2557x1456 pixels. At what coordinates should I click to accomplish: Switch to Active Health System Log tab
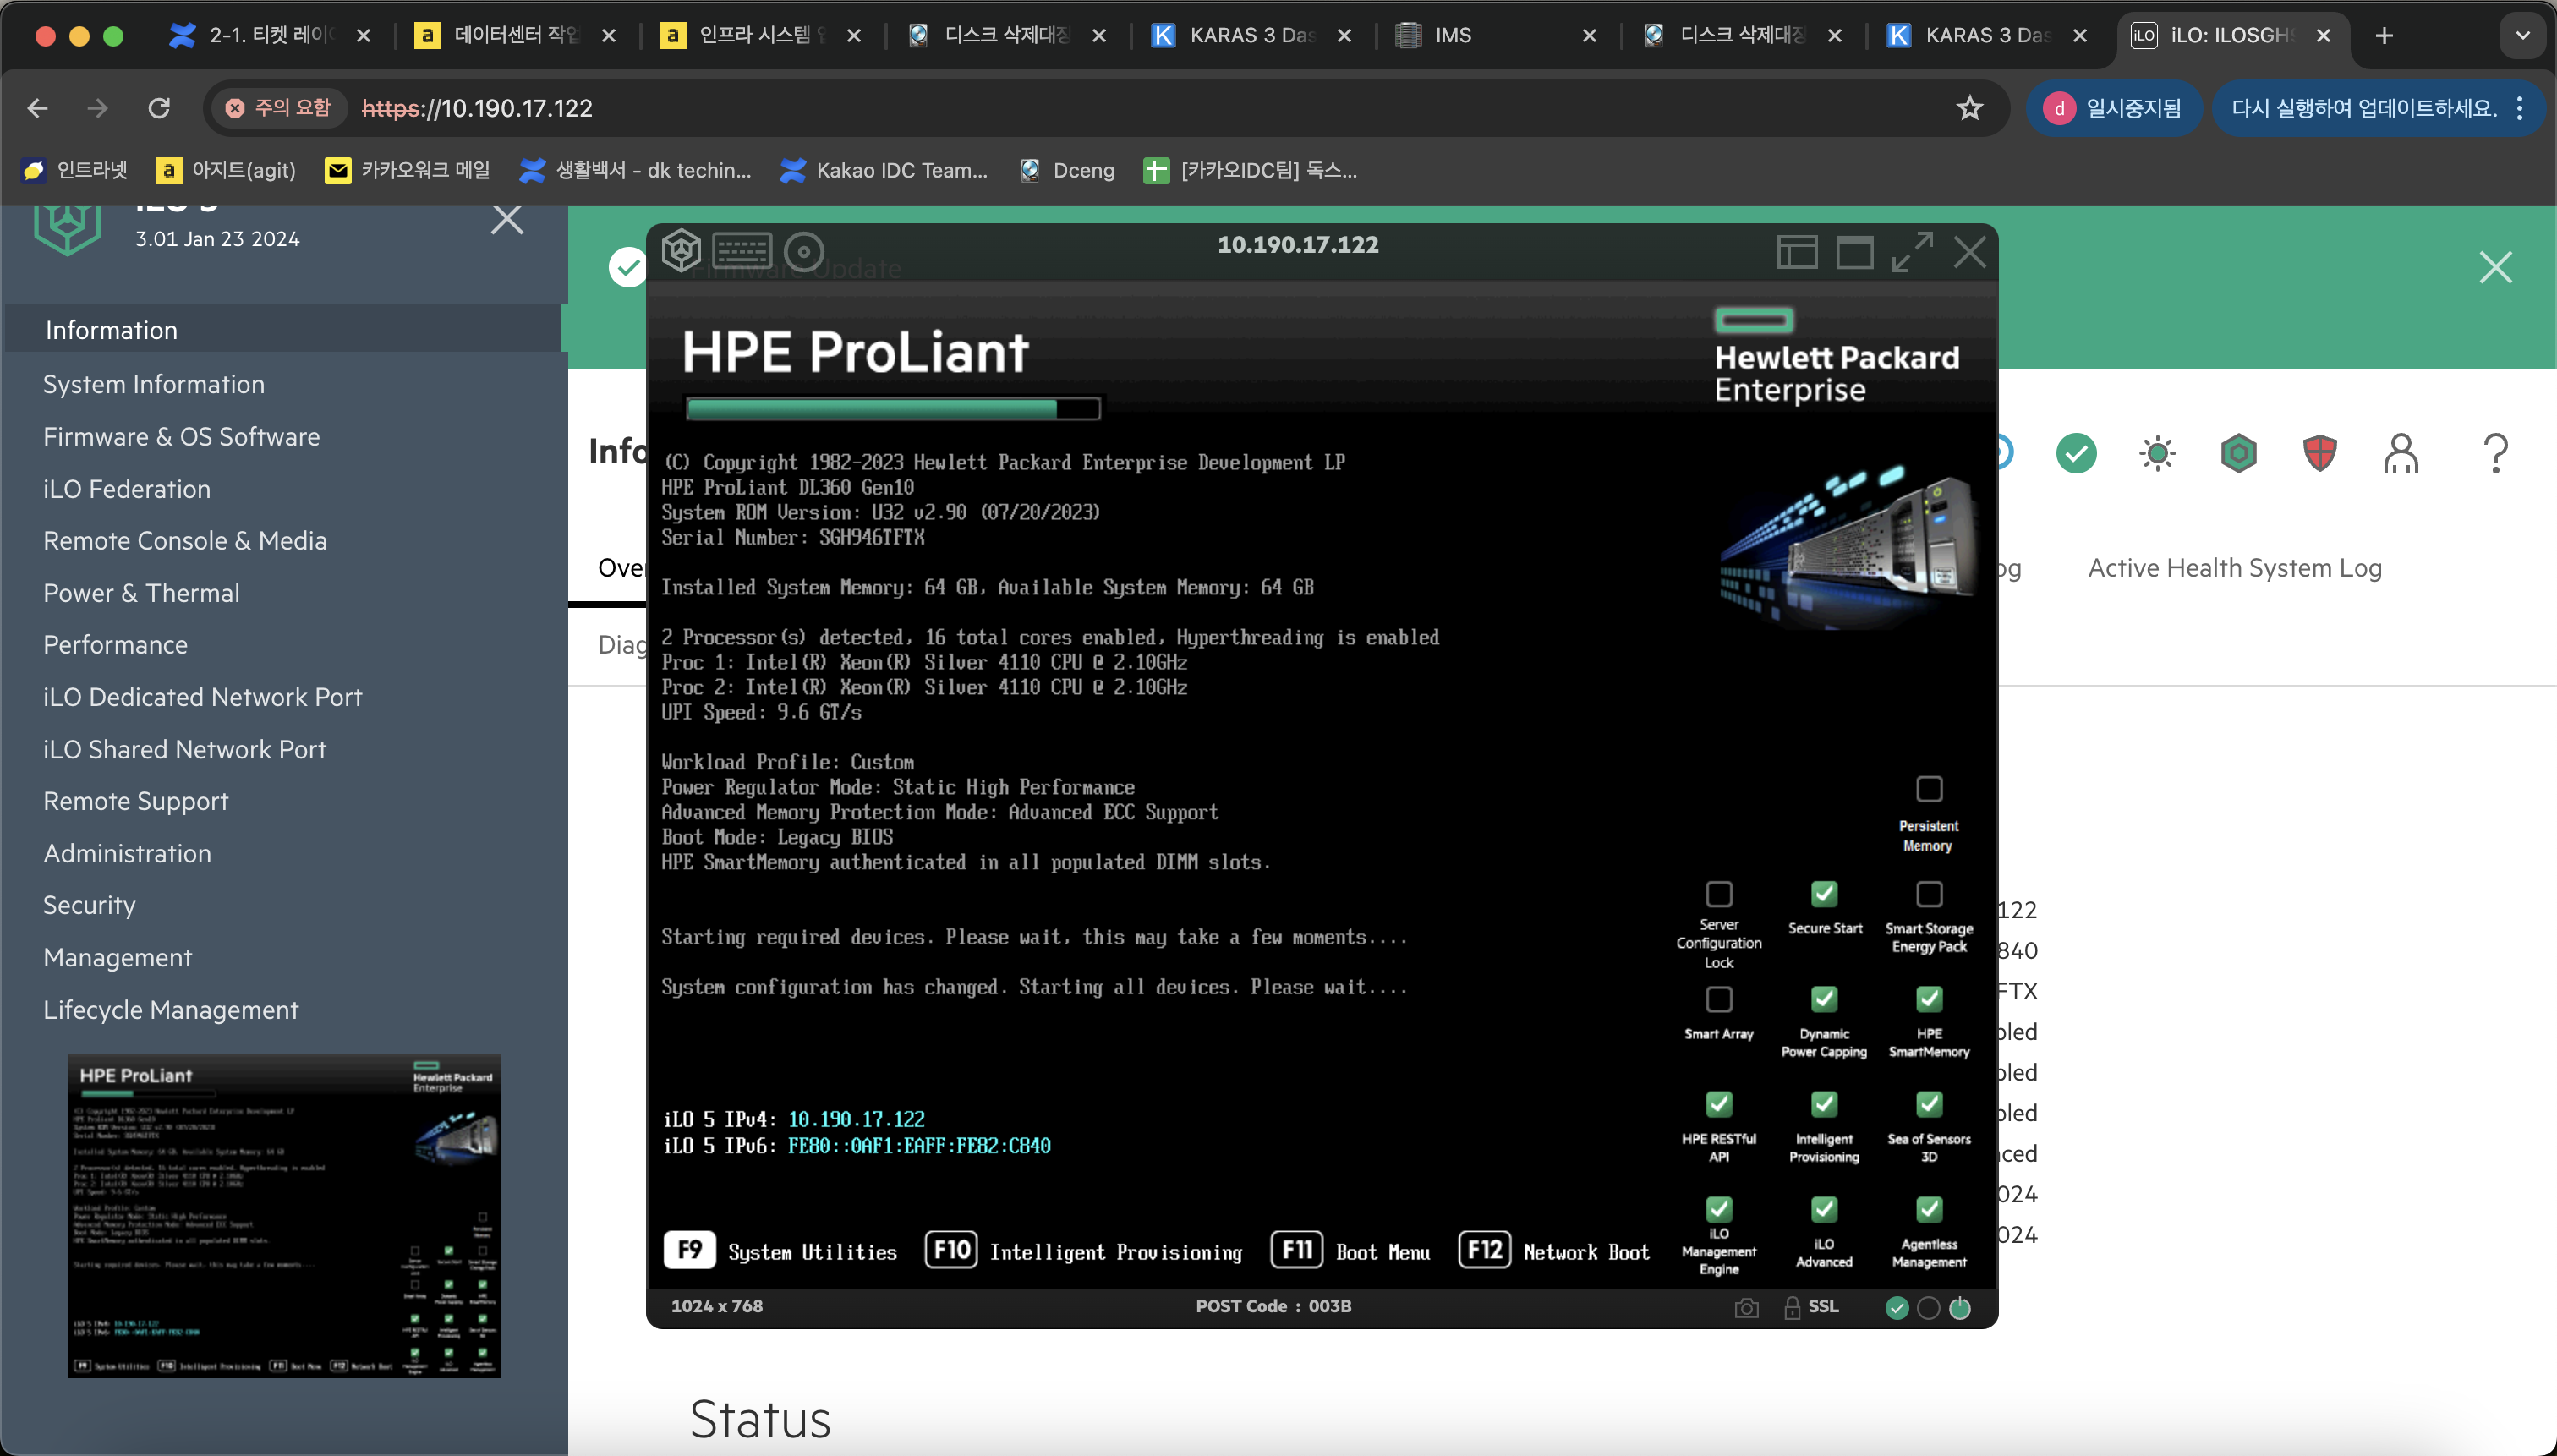(2234, 568)
